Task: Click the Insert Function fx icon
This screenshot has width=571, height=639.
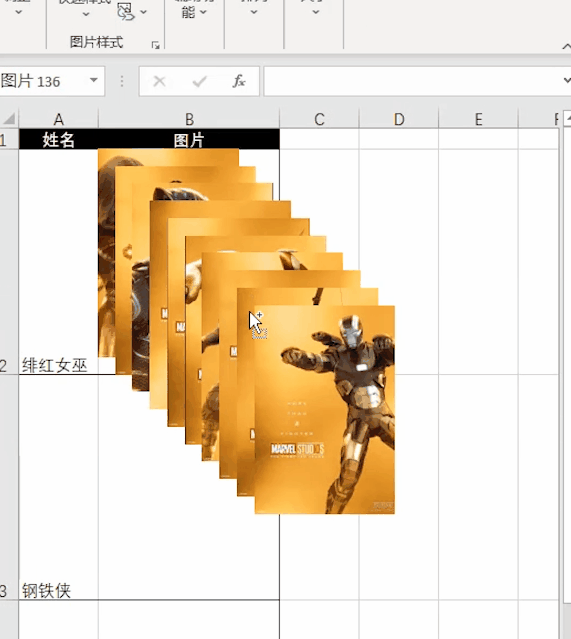Action: point(239,81)
